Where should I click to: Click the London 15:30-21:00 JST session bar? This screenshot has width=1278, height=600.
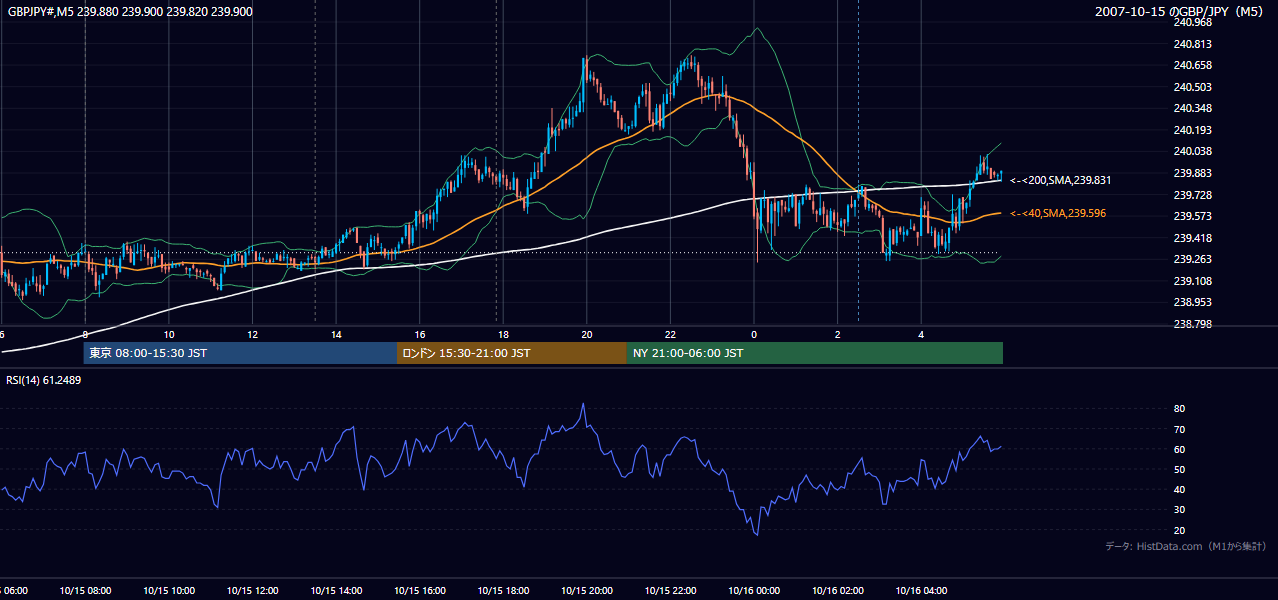[x=512, y=353]
